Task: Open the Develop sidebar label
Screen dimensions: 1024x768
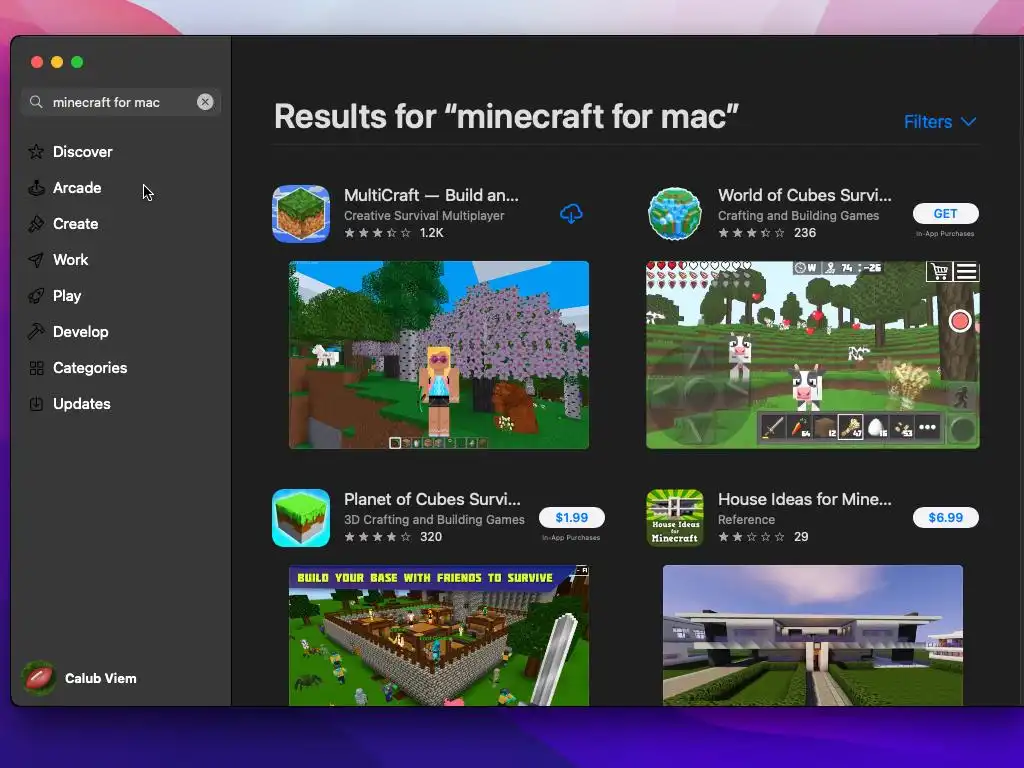Action: pyautogui.click(x=81, y=332)
